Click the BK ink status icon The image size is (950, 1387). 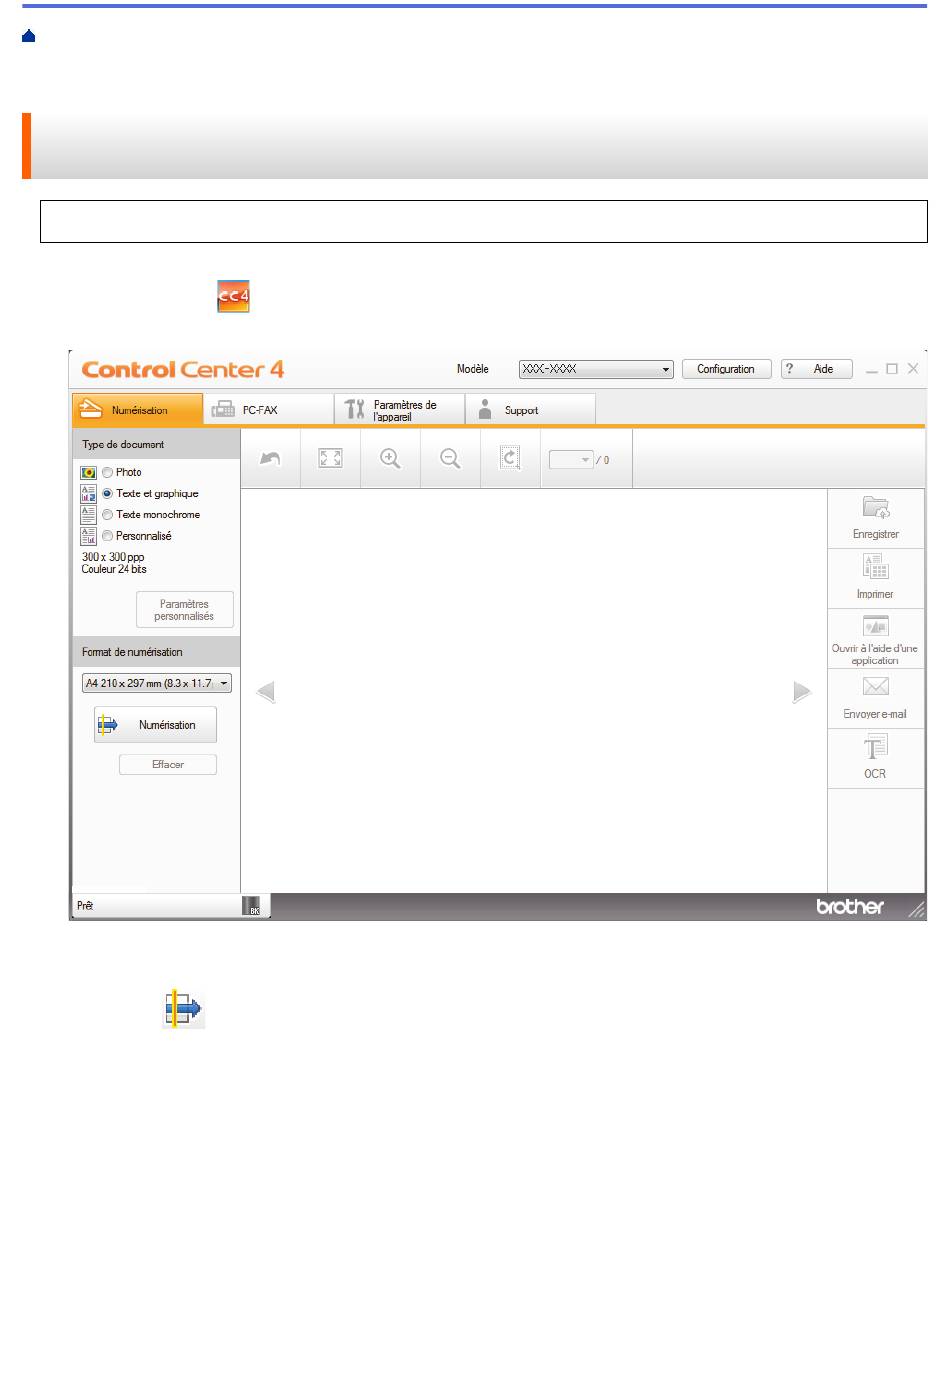[252, 906]
